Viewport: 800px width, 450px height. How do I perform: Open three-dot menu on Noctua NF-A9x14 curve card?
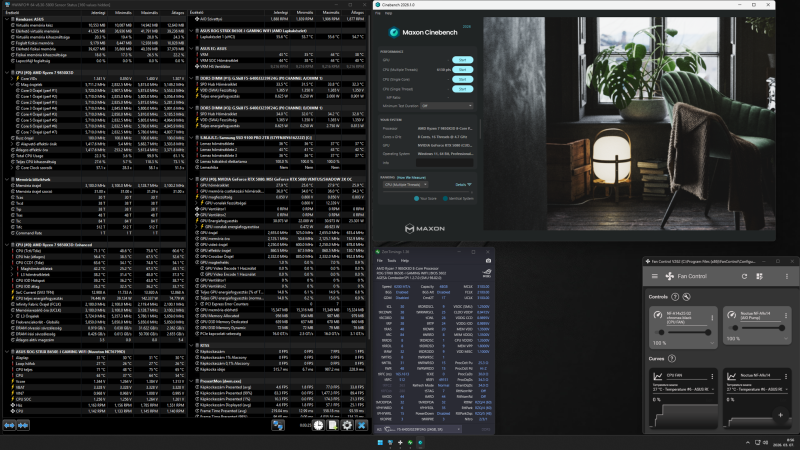pyautogui.click(x=786, y=377)
